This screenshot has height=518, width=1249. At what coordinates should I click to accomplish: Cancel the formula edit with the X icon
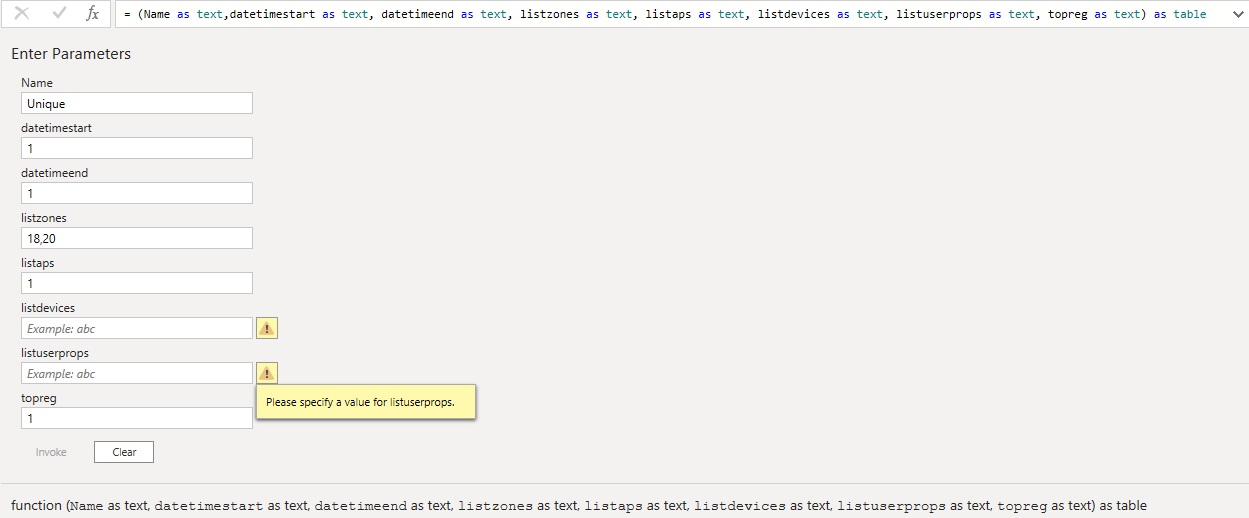click(x=22, y=14)
